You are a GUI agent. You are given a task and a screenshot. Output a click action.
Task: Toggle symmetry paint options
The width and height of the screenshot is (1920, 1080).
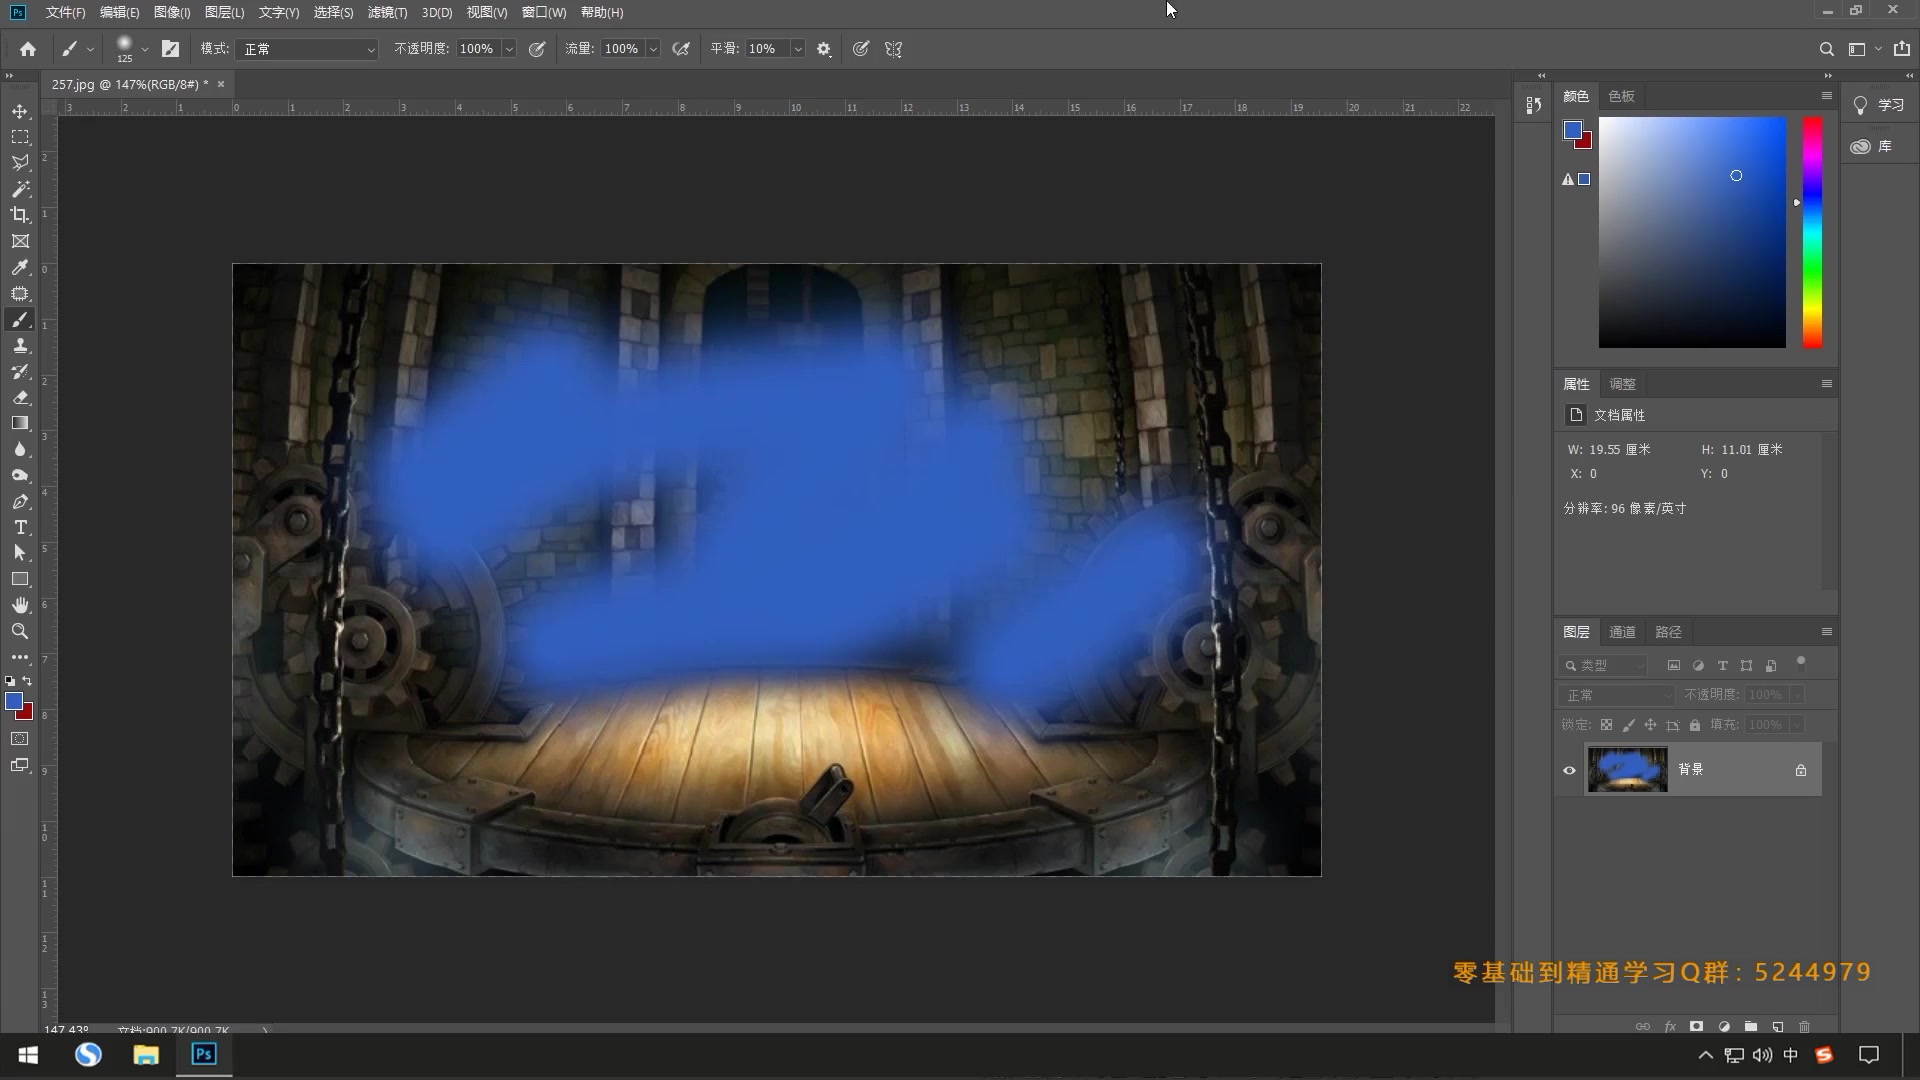[x=894, y=49]
